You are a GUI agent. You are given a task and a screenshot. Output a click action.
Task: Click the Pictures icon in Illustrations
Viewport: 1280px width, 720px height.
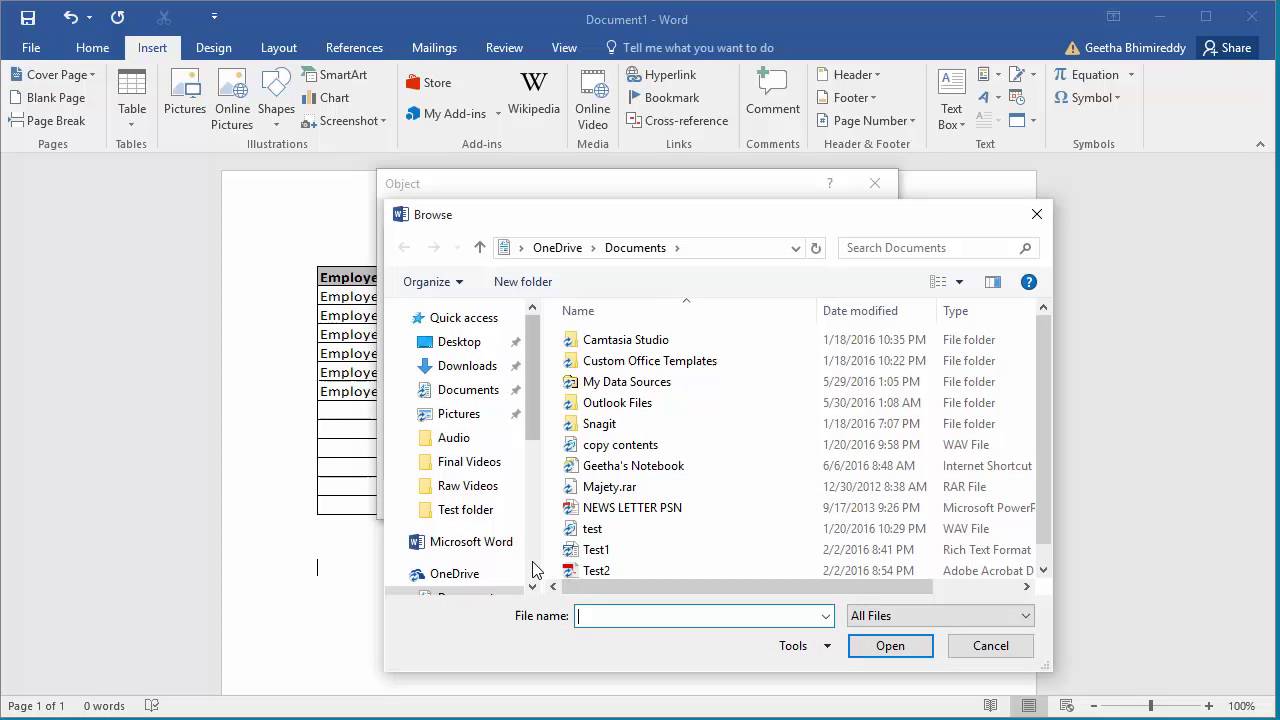[x=185, y=92]
